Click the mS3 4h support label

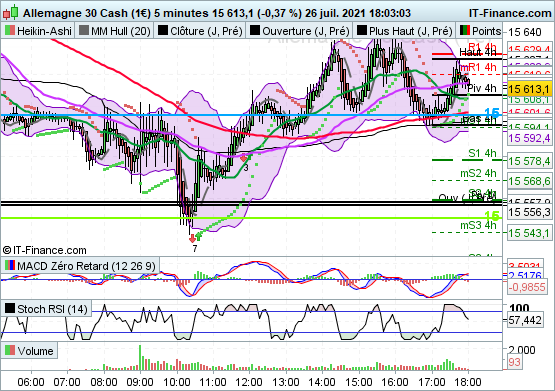point(478,225)
